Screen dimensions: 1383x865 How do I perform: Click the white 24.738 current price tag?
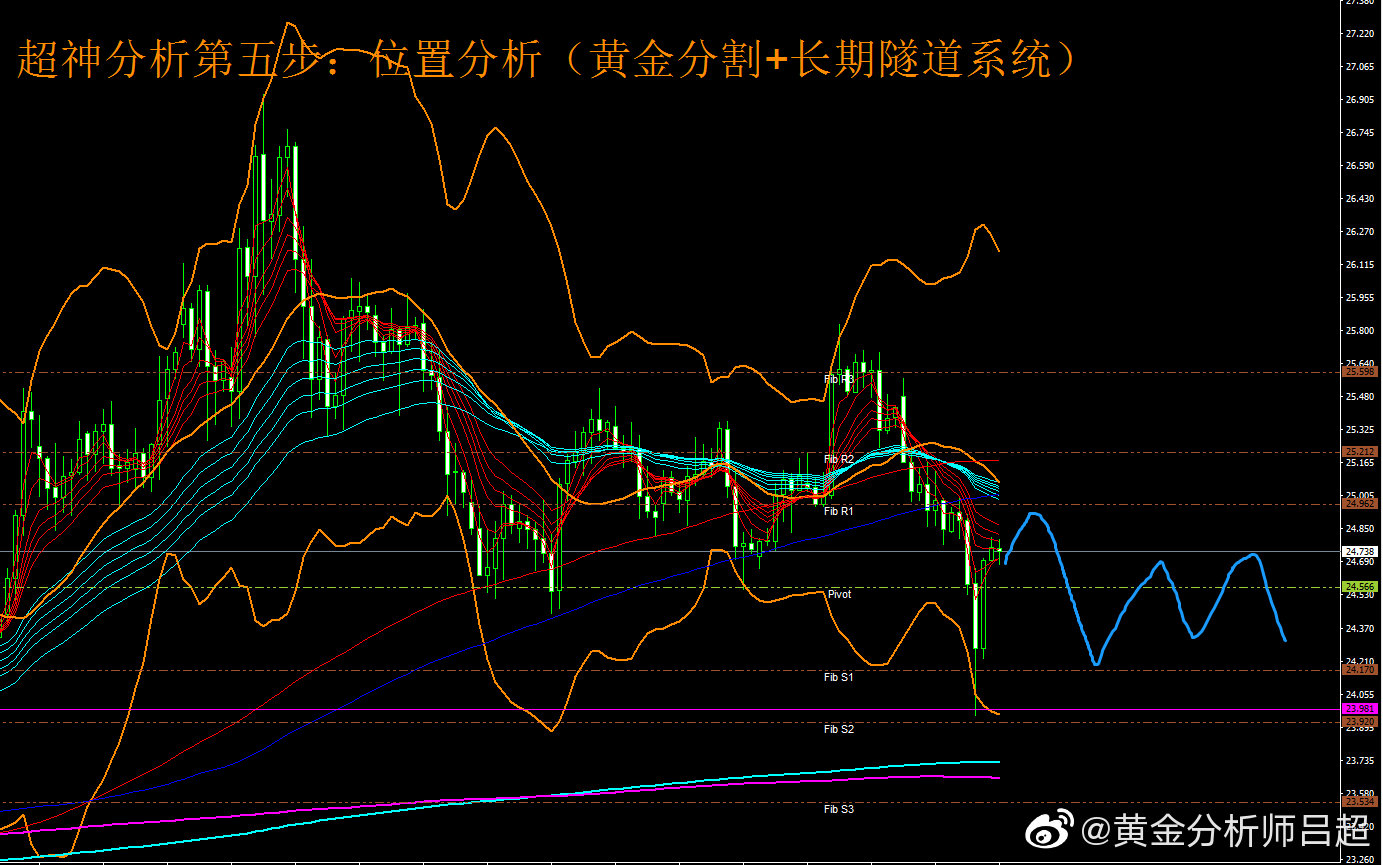click(1360, 551)
